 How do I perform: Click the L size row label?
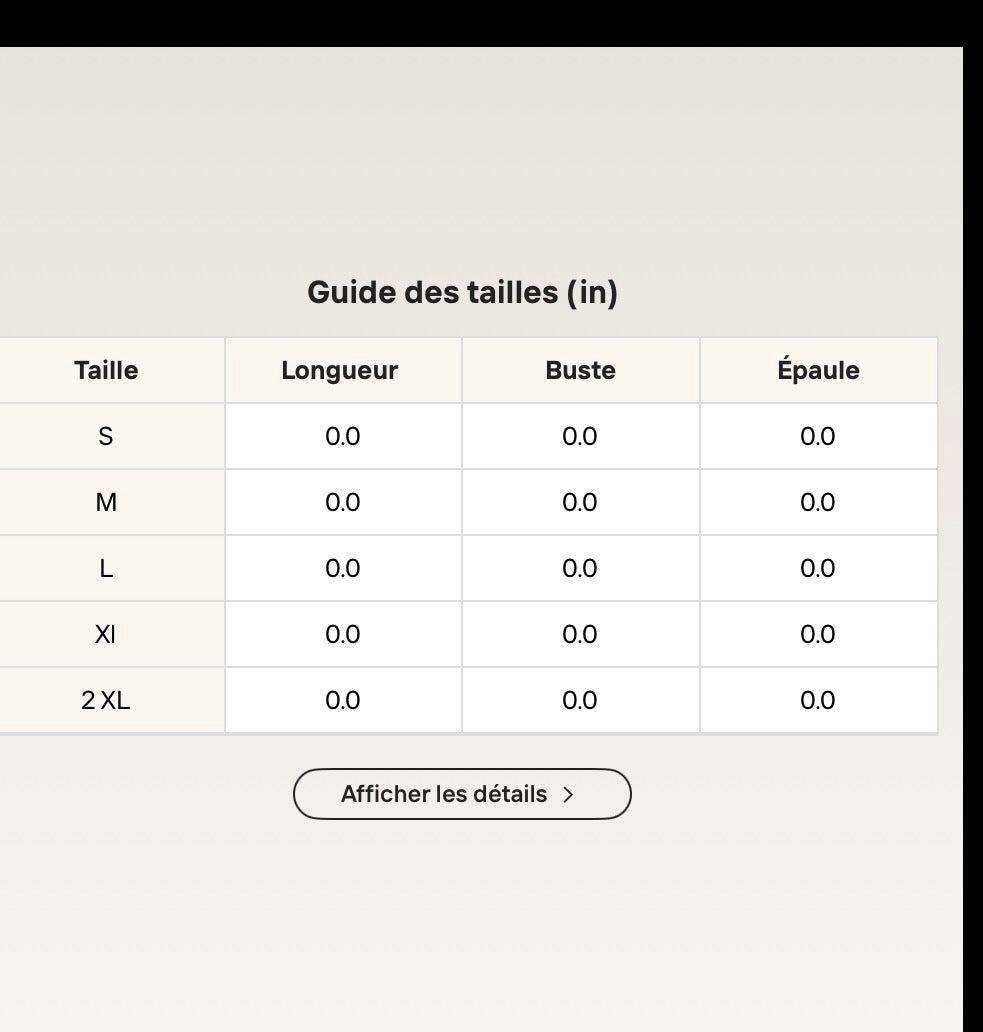pyautogui.click(x=106, y=568)
